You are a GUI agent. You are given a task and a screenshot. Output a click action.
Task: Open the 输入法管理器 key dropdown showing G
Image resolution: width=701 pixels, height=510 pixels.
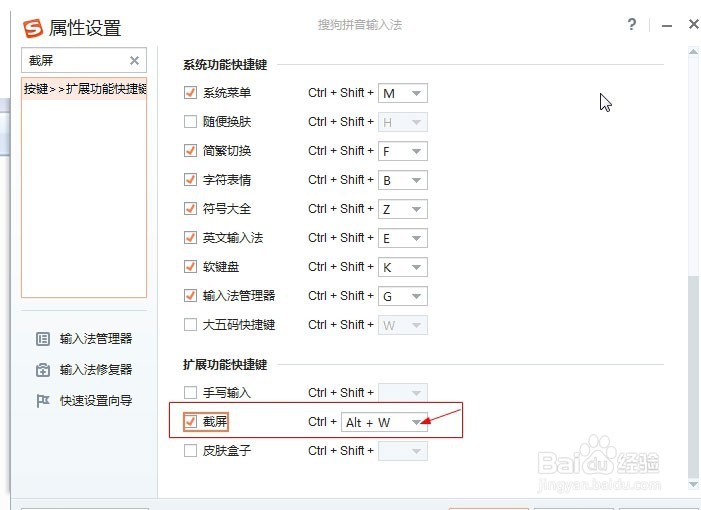click(x=403, y=296)
